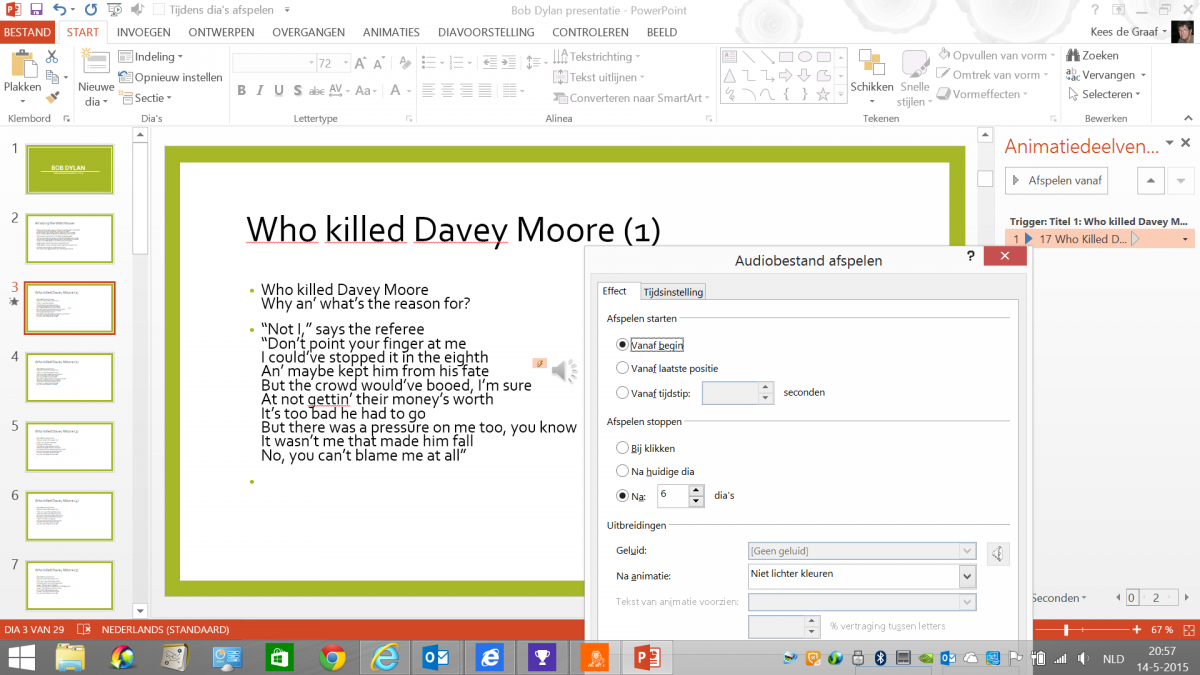
Task: Click the Schikken arrange icon
Action: [x=871, y=65]
